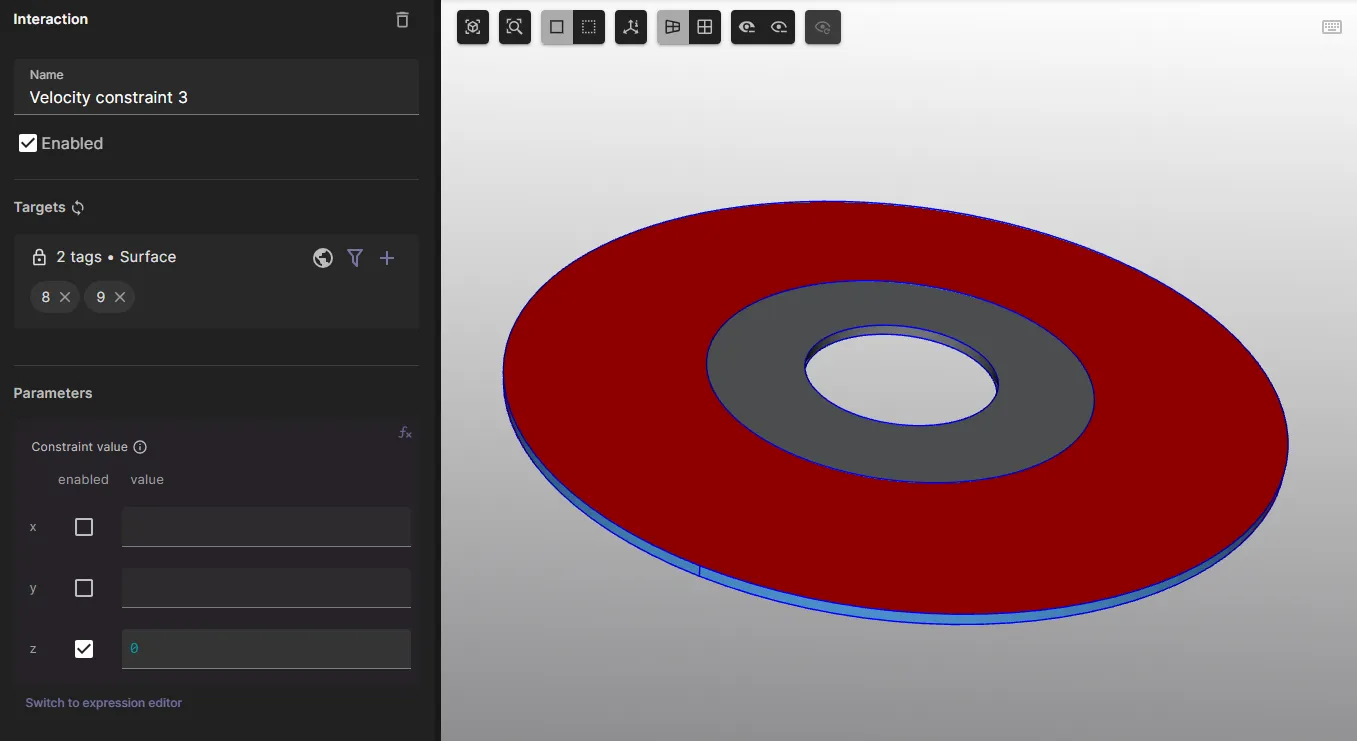Delete the interaction using the trash icon
The height and width of the screenshot is (741, 1357).
(x=402, y=20)
